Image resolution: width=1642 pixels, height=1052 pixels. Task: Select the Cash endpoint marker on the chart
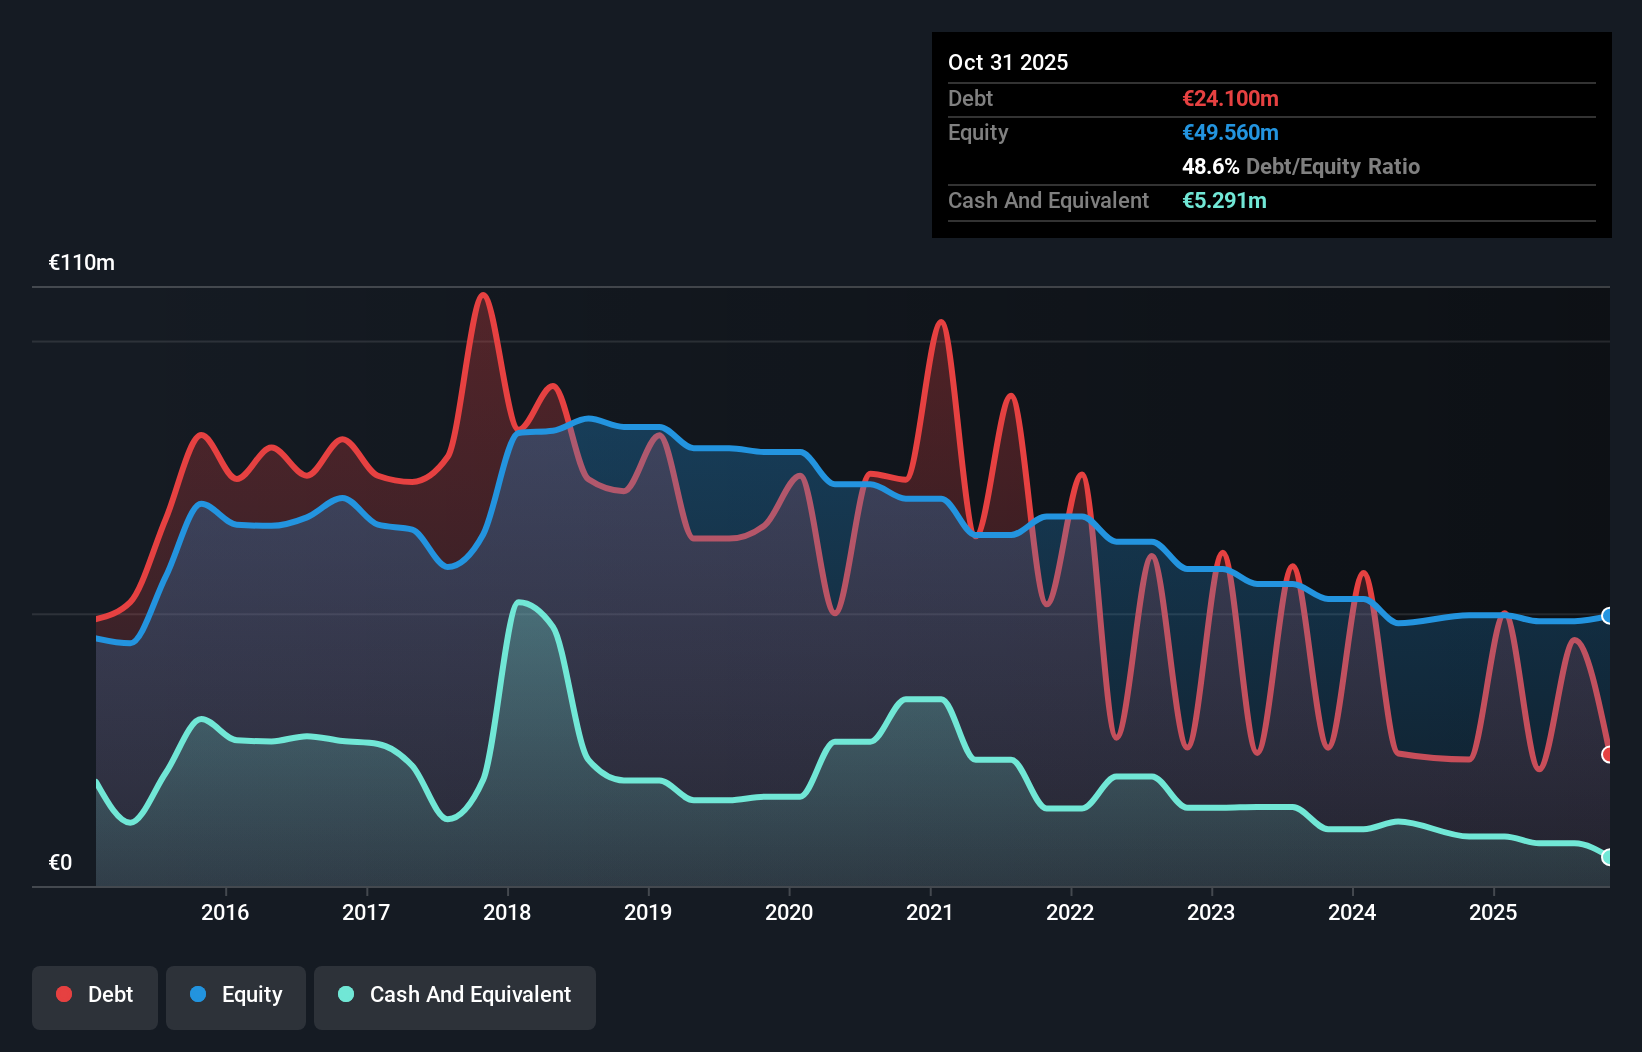1607,857
